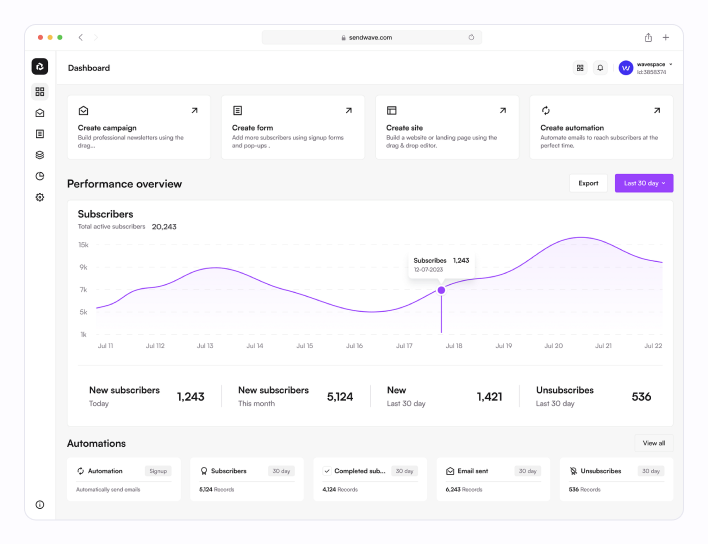708x544 pixels.
Task: Open a new tab with plus icon
Action: pyautogui.click(x=666, y=37)
